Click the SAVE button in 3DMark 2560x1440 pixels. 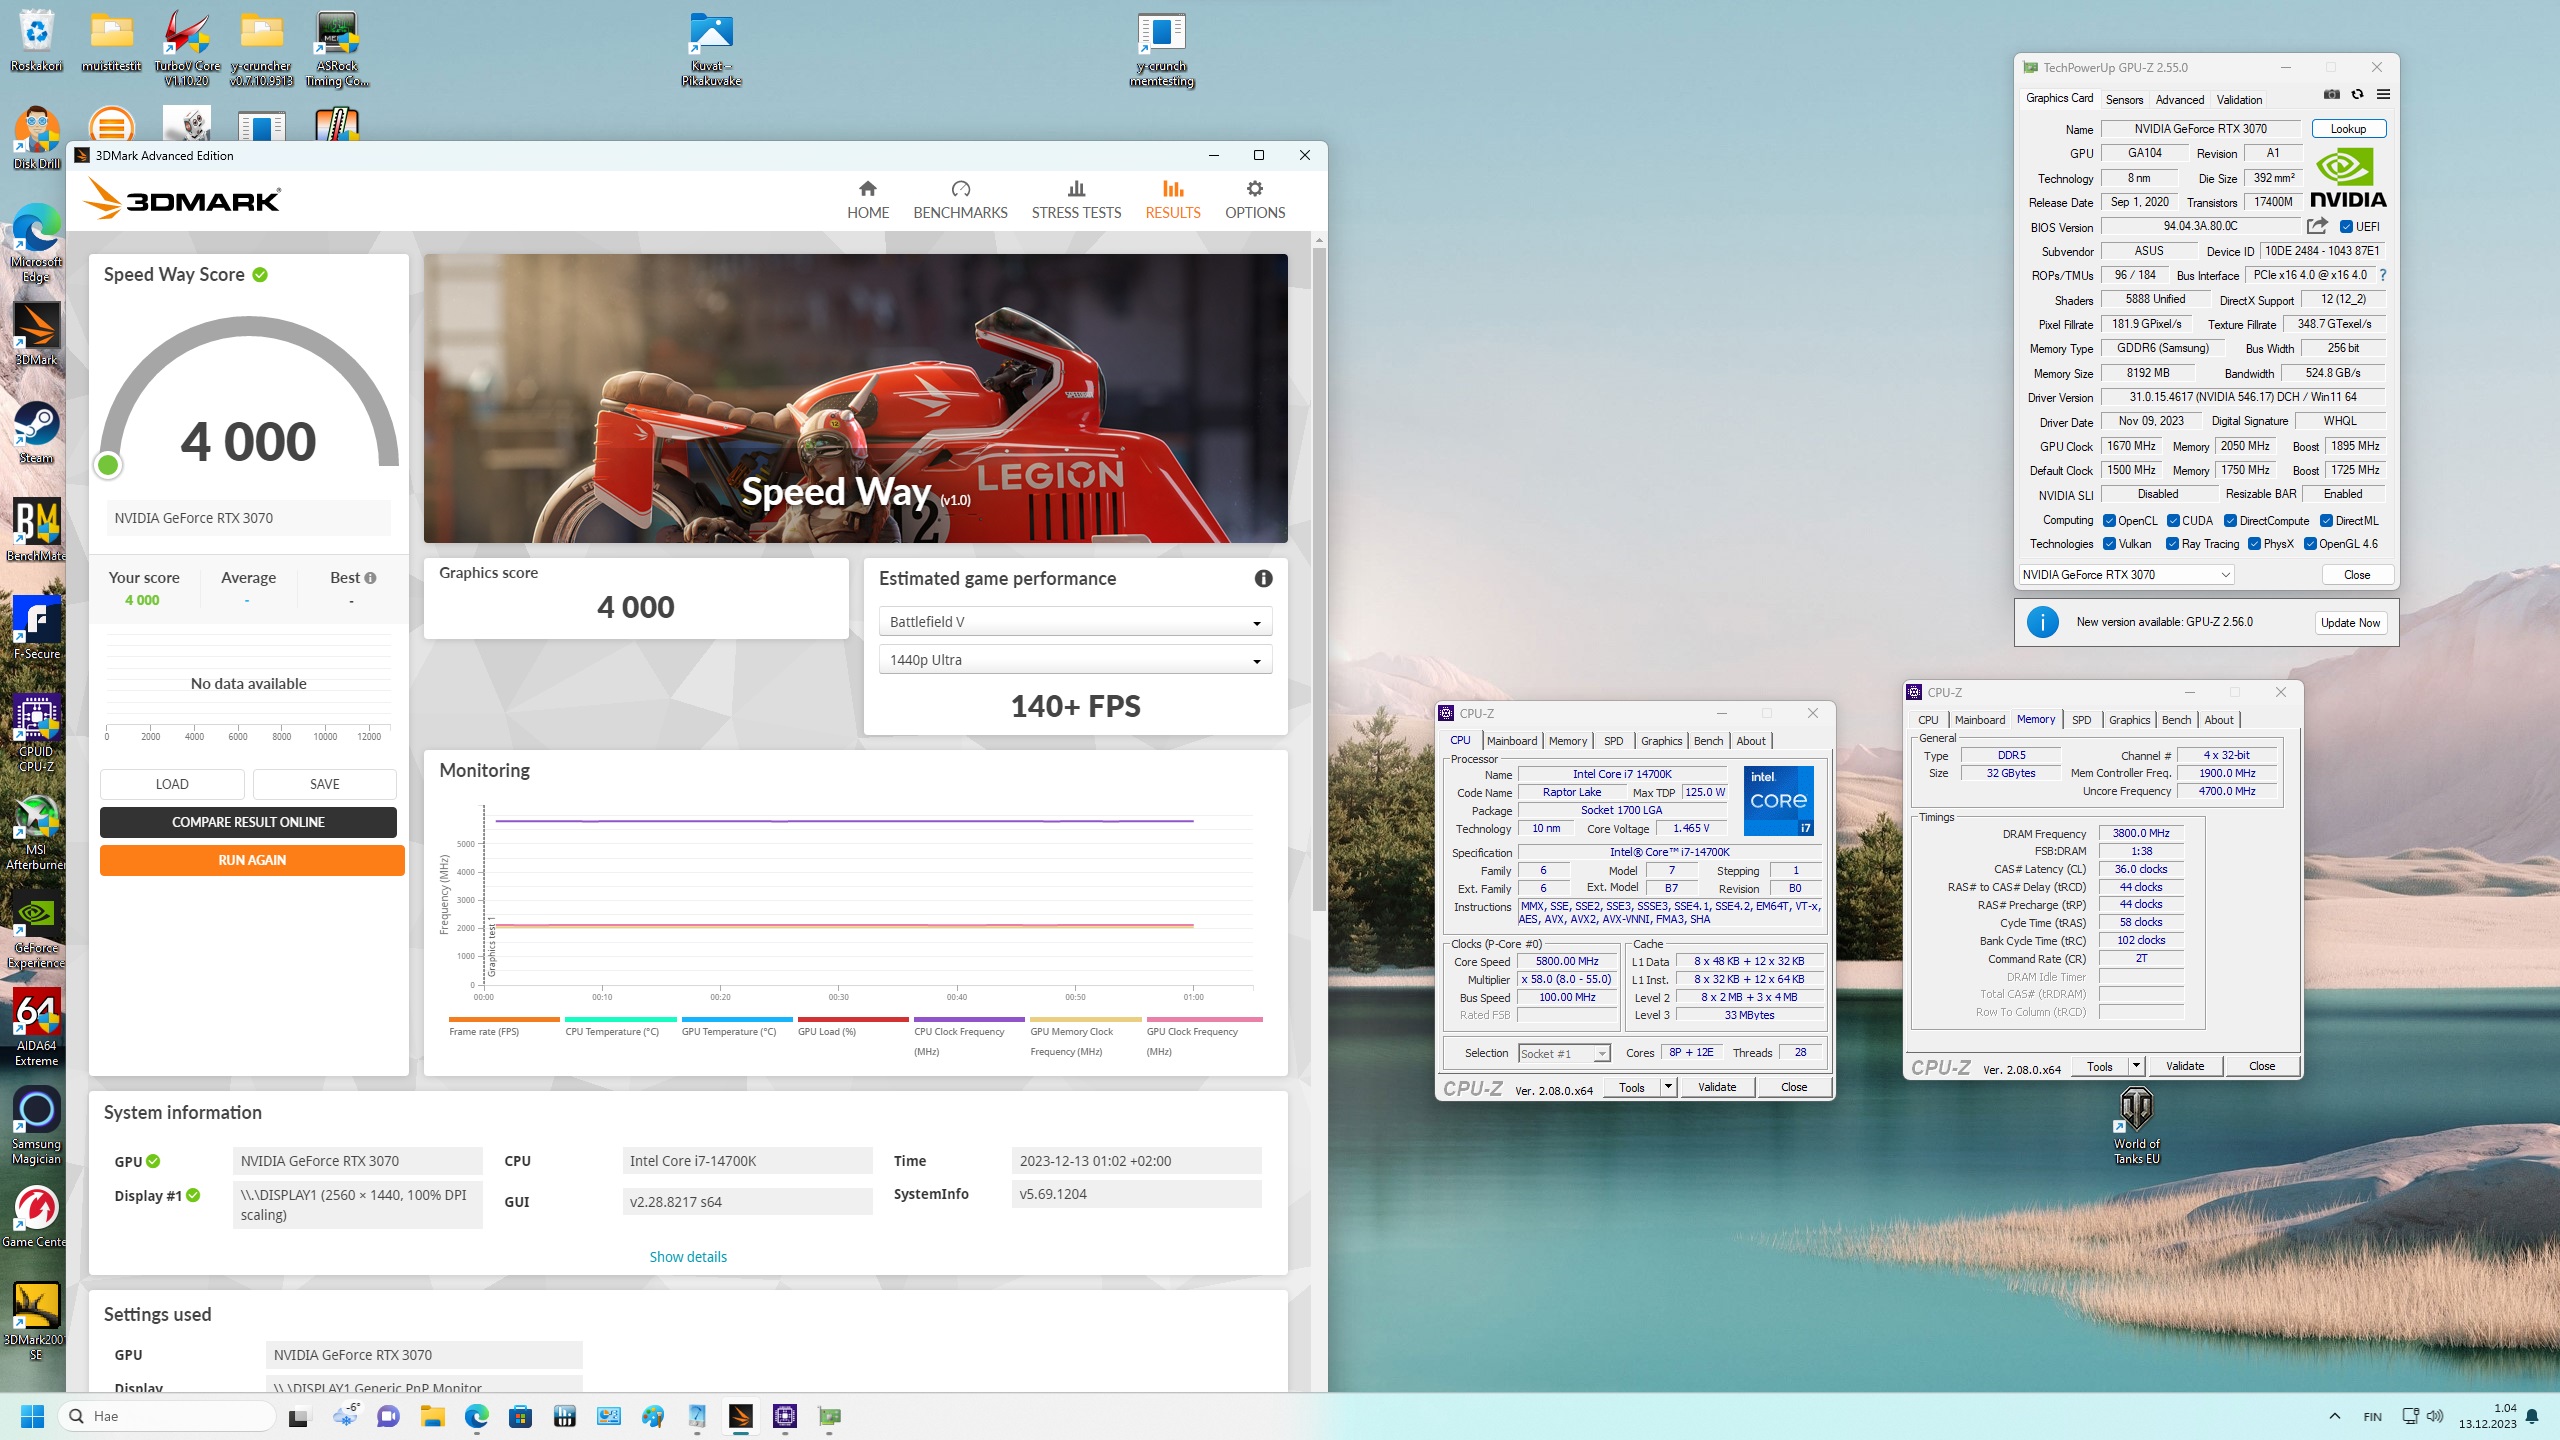pyautogui.click(x=324, y=784)
